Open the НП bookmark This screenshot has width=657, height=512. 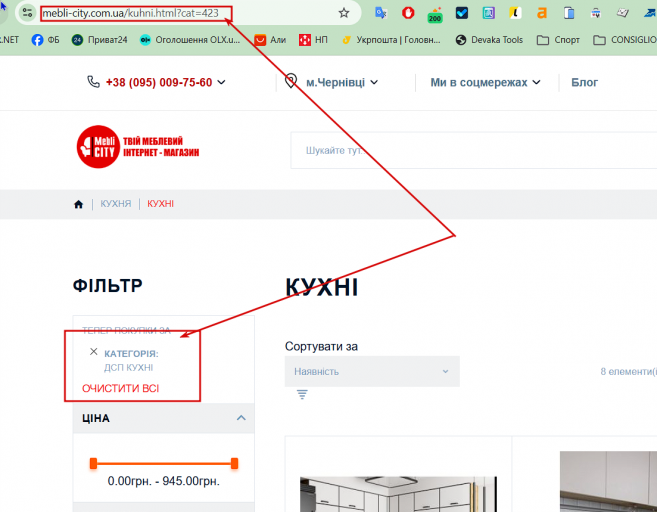[313, 40]
